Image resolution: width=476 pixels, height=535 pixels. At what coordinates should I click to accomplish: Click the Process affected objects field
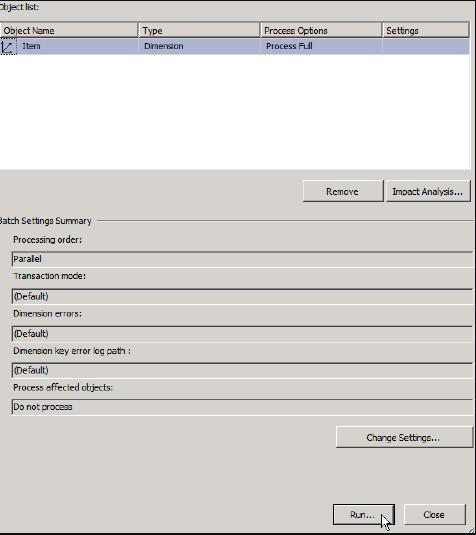pyautogui.click(x=242, y=407)
